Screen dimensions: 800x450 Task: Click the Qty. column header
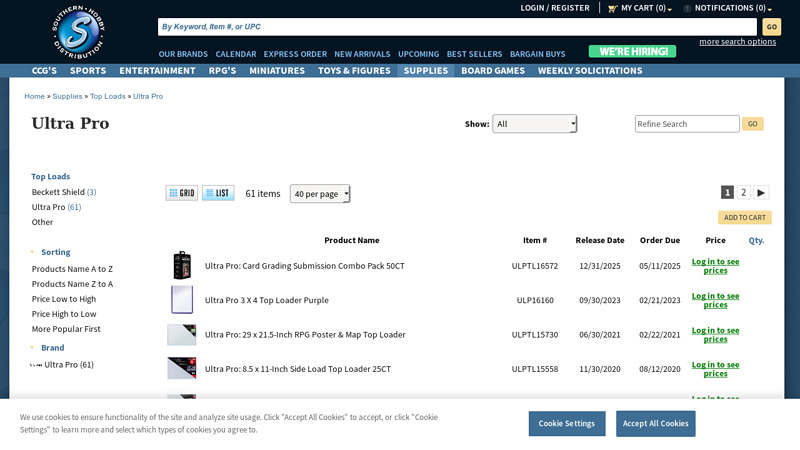coord(756,240)
